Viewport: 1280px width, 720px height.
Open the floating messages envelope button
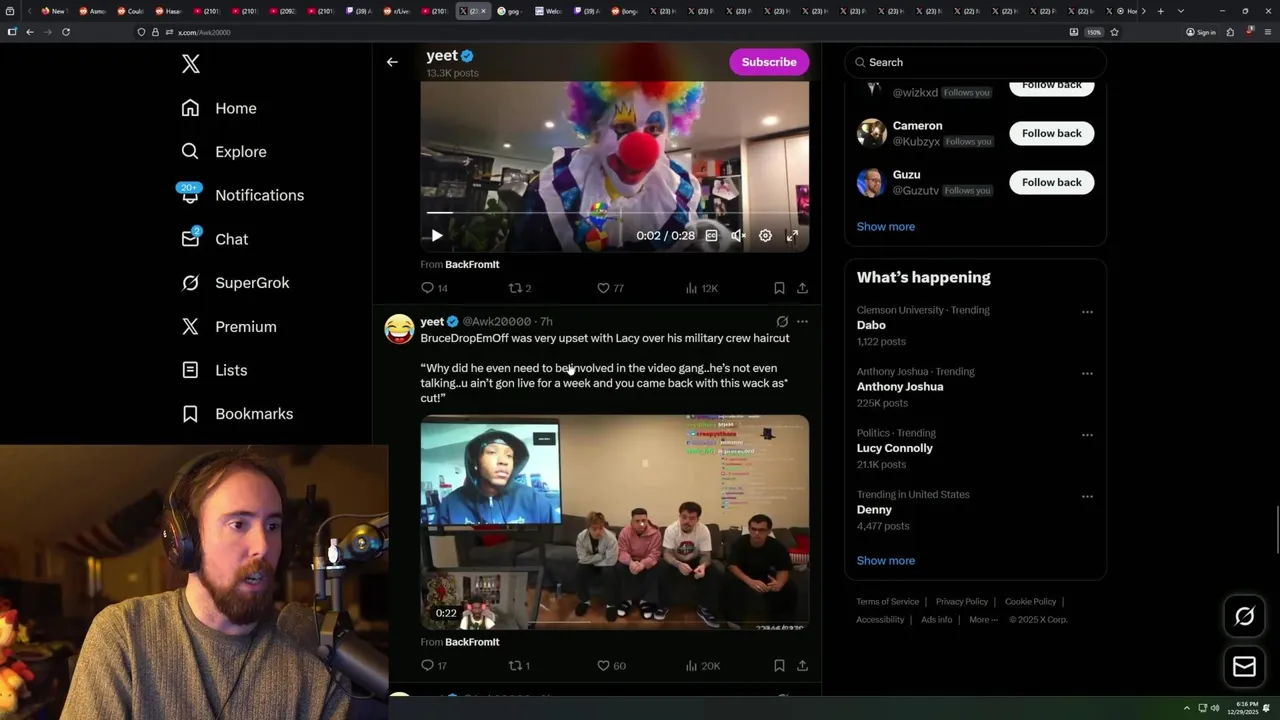pyautogui.click(x=1244, y=667)
